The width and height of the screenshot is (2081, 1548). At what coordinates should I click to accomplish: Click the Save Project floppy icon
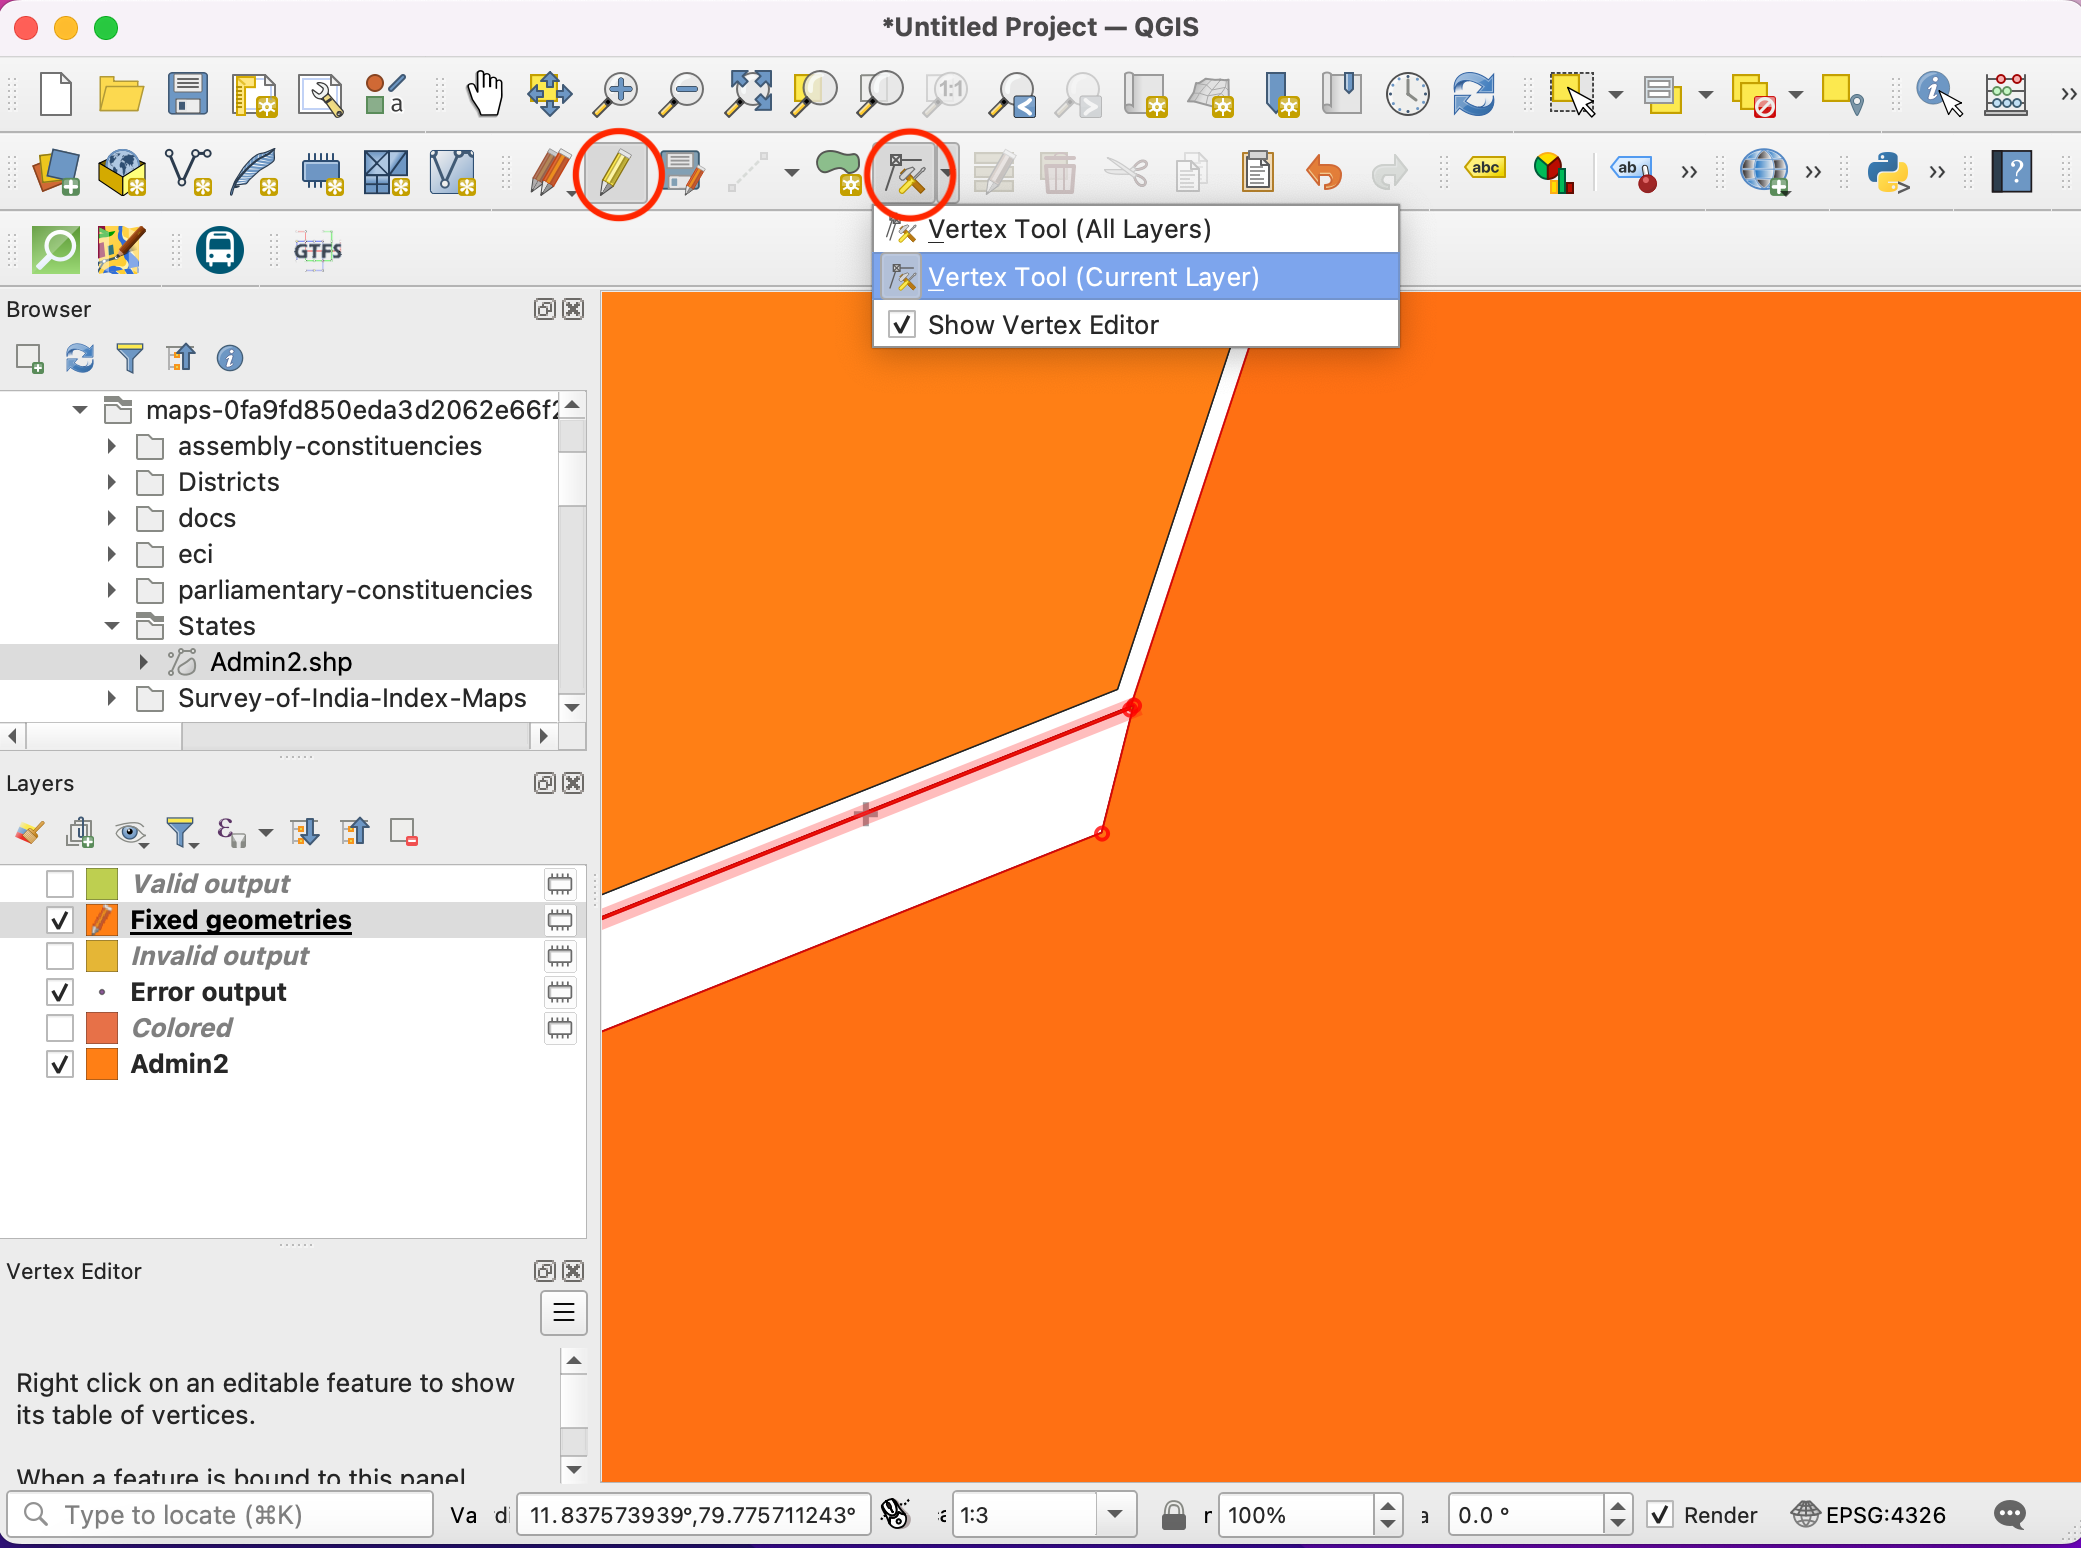click(187, 94)
